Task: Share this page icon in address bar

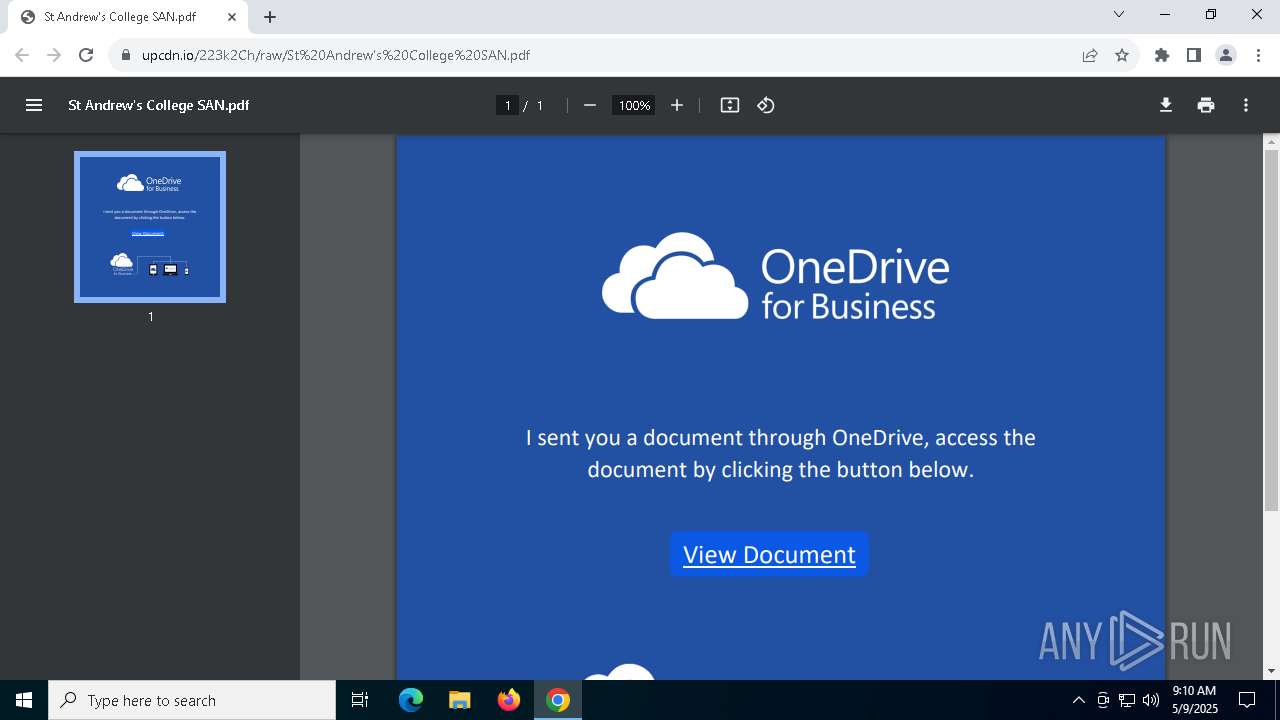Action: pos(1090,55)
